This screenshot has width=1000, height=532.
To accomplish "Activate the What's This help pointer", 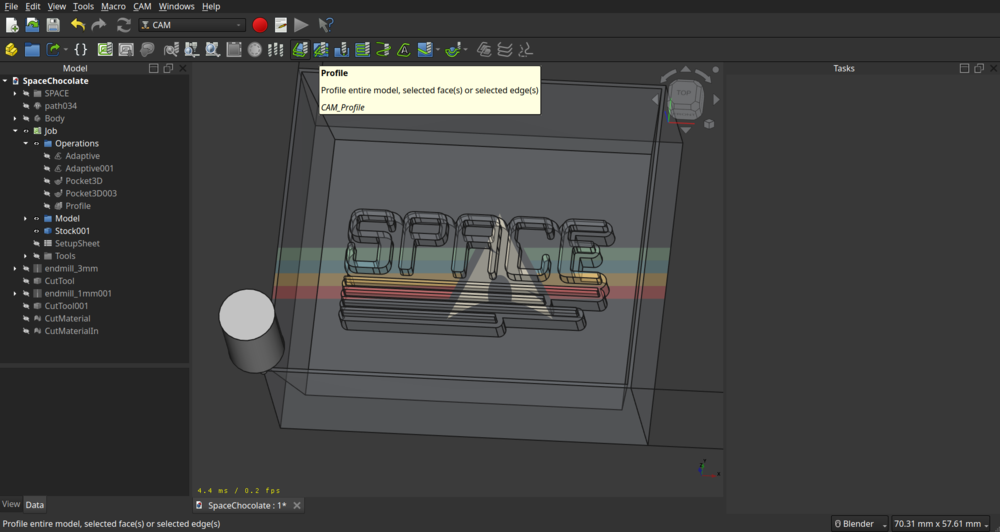I will point(325,25).
